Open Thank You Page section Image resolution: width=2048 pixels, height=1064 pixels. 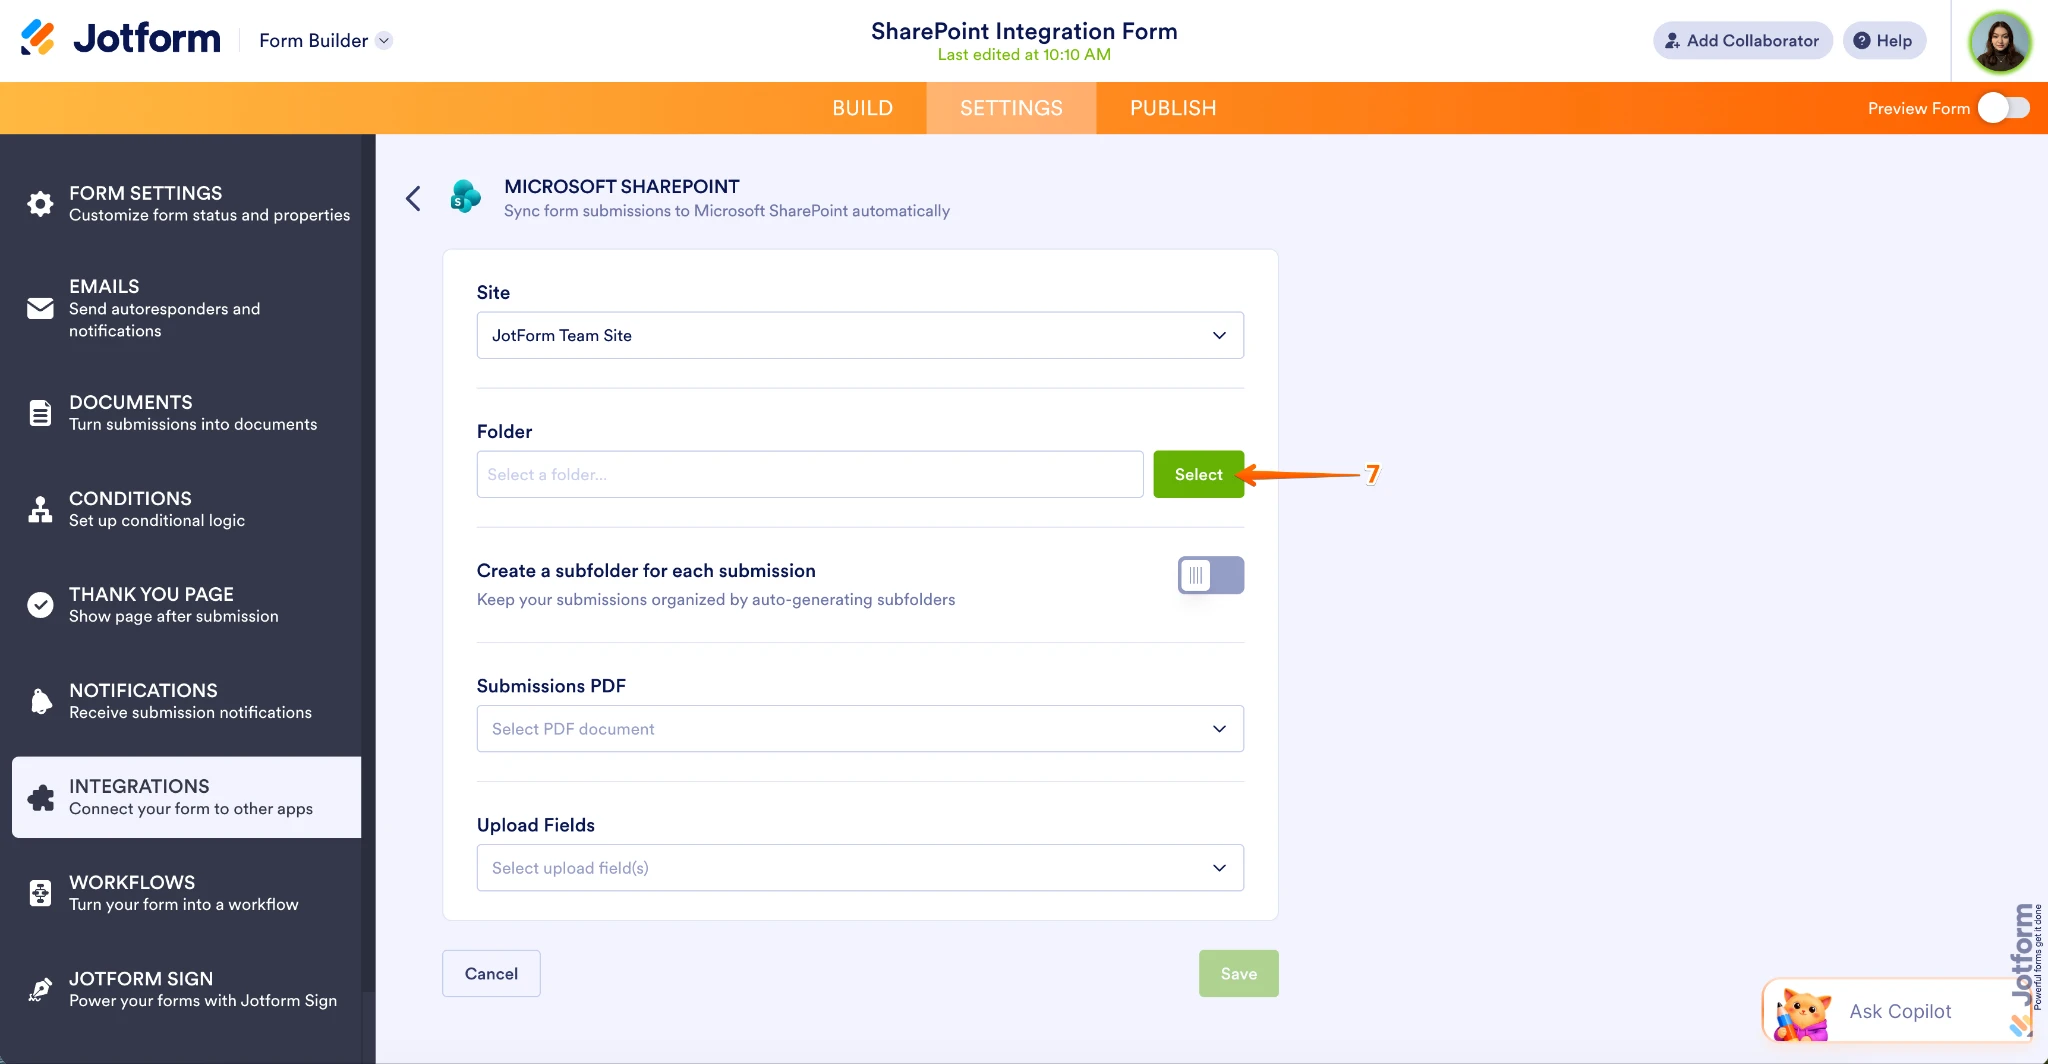pyautogui.click(x=187, y=605)
